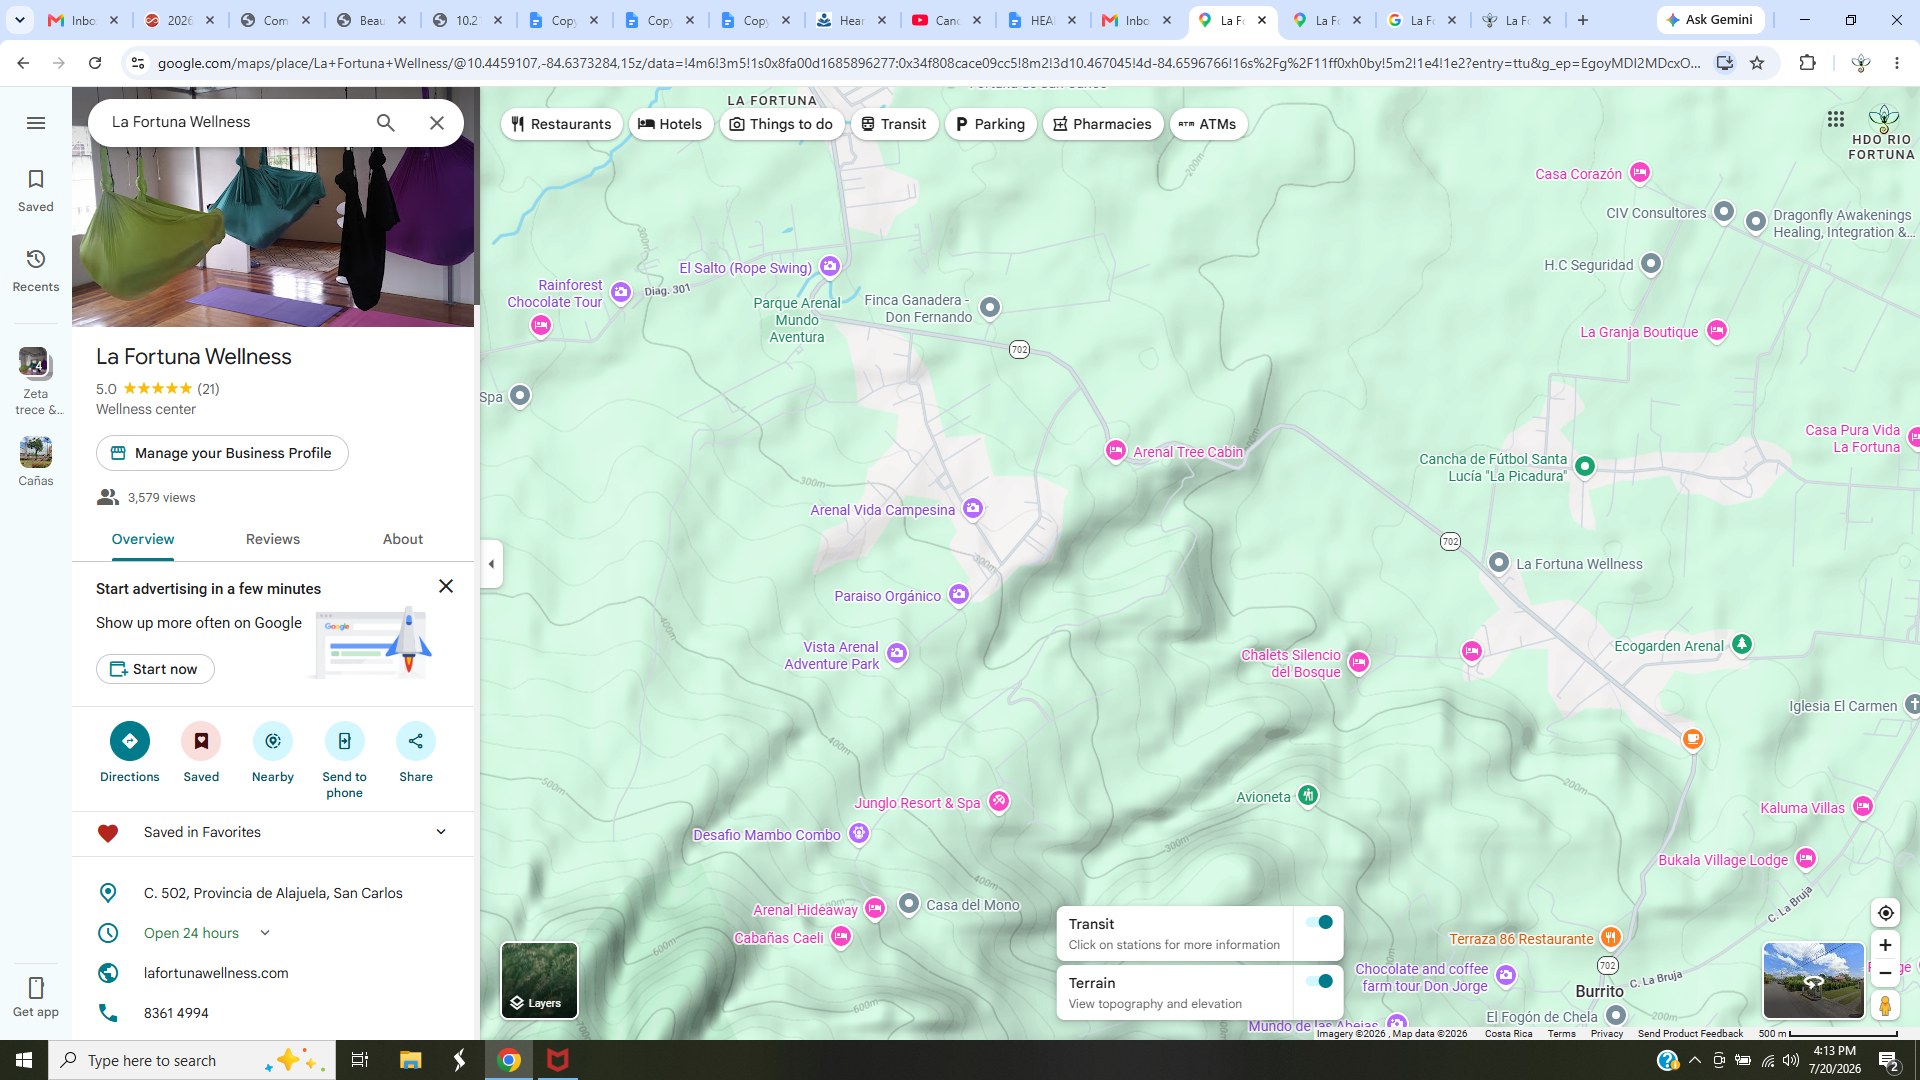Bookmark this page with star icon
1920x1080 pixels.
[1757, 63]
